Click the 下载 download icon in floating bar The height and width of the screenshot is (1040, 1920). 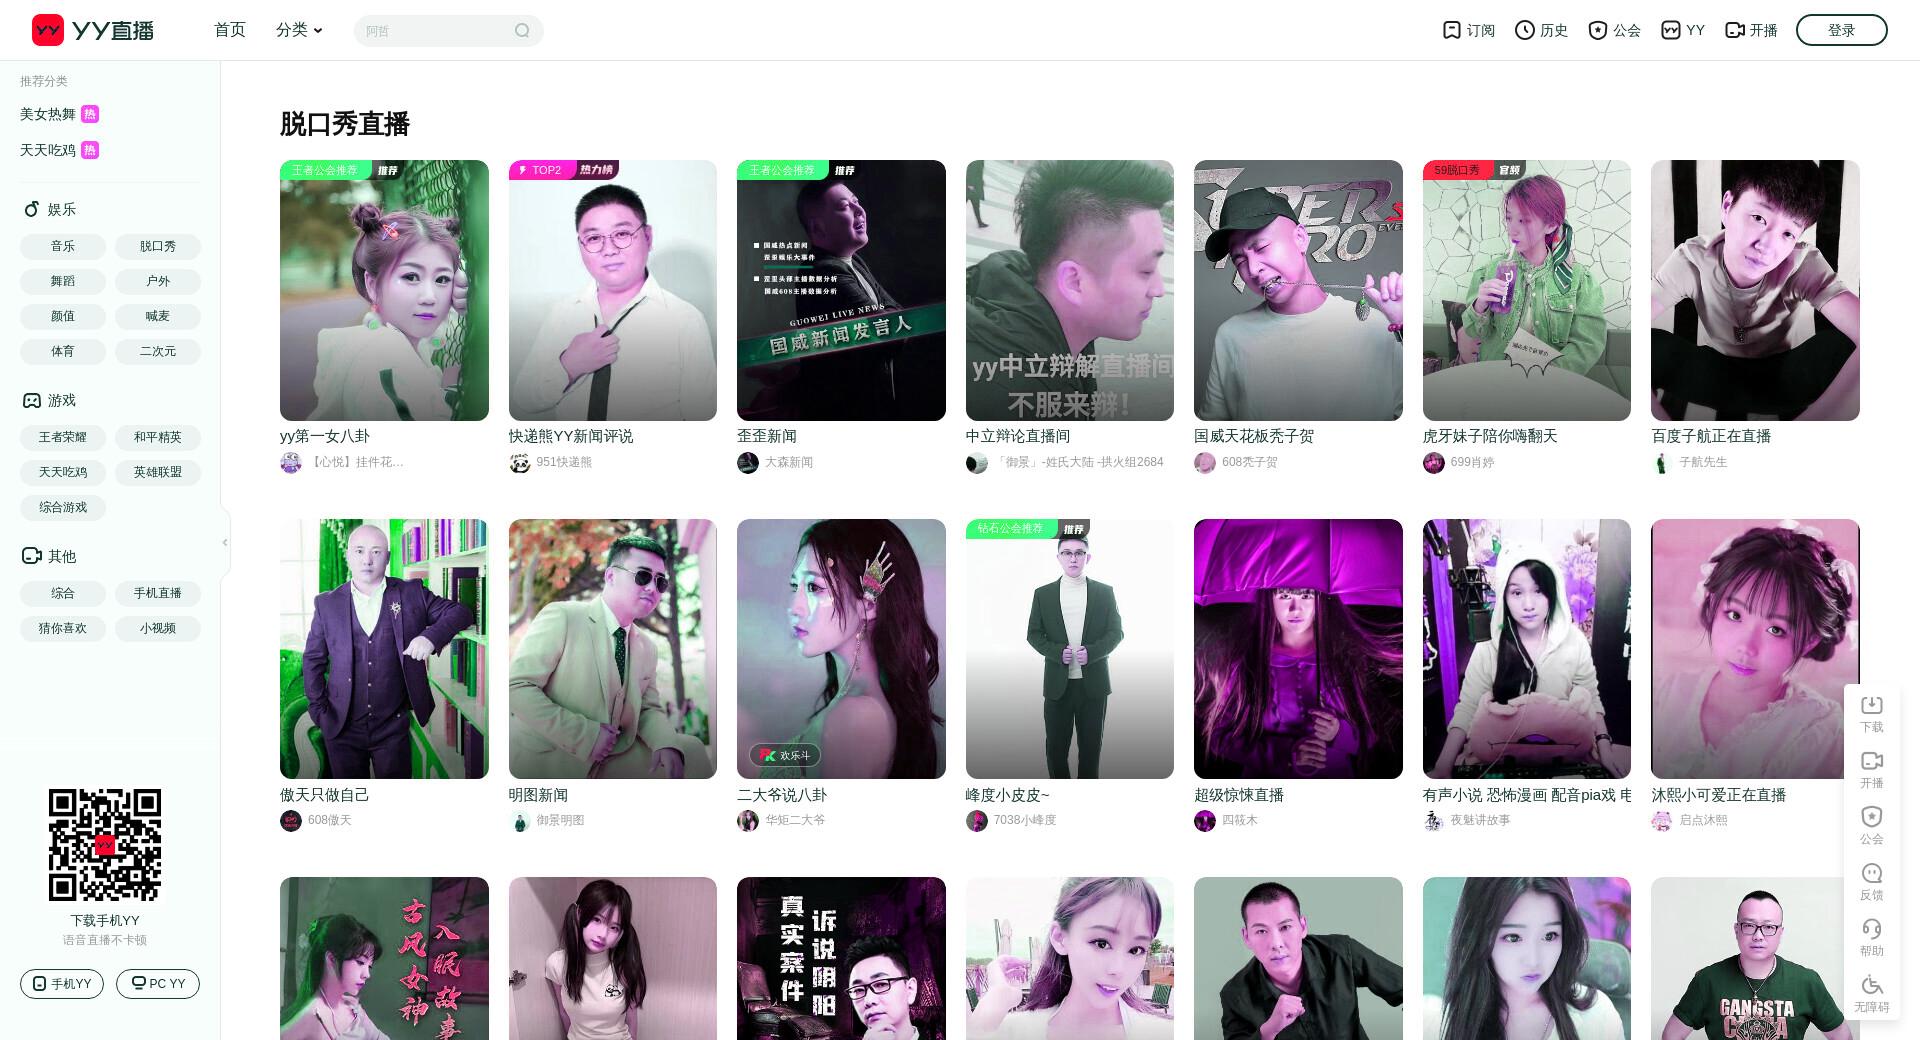coord(1872,705)
